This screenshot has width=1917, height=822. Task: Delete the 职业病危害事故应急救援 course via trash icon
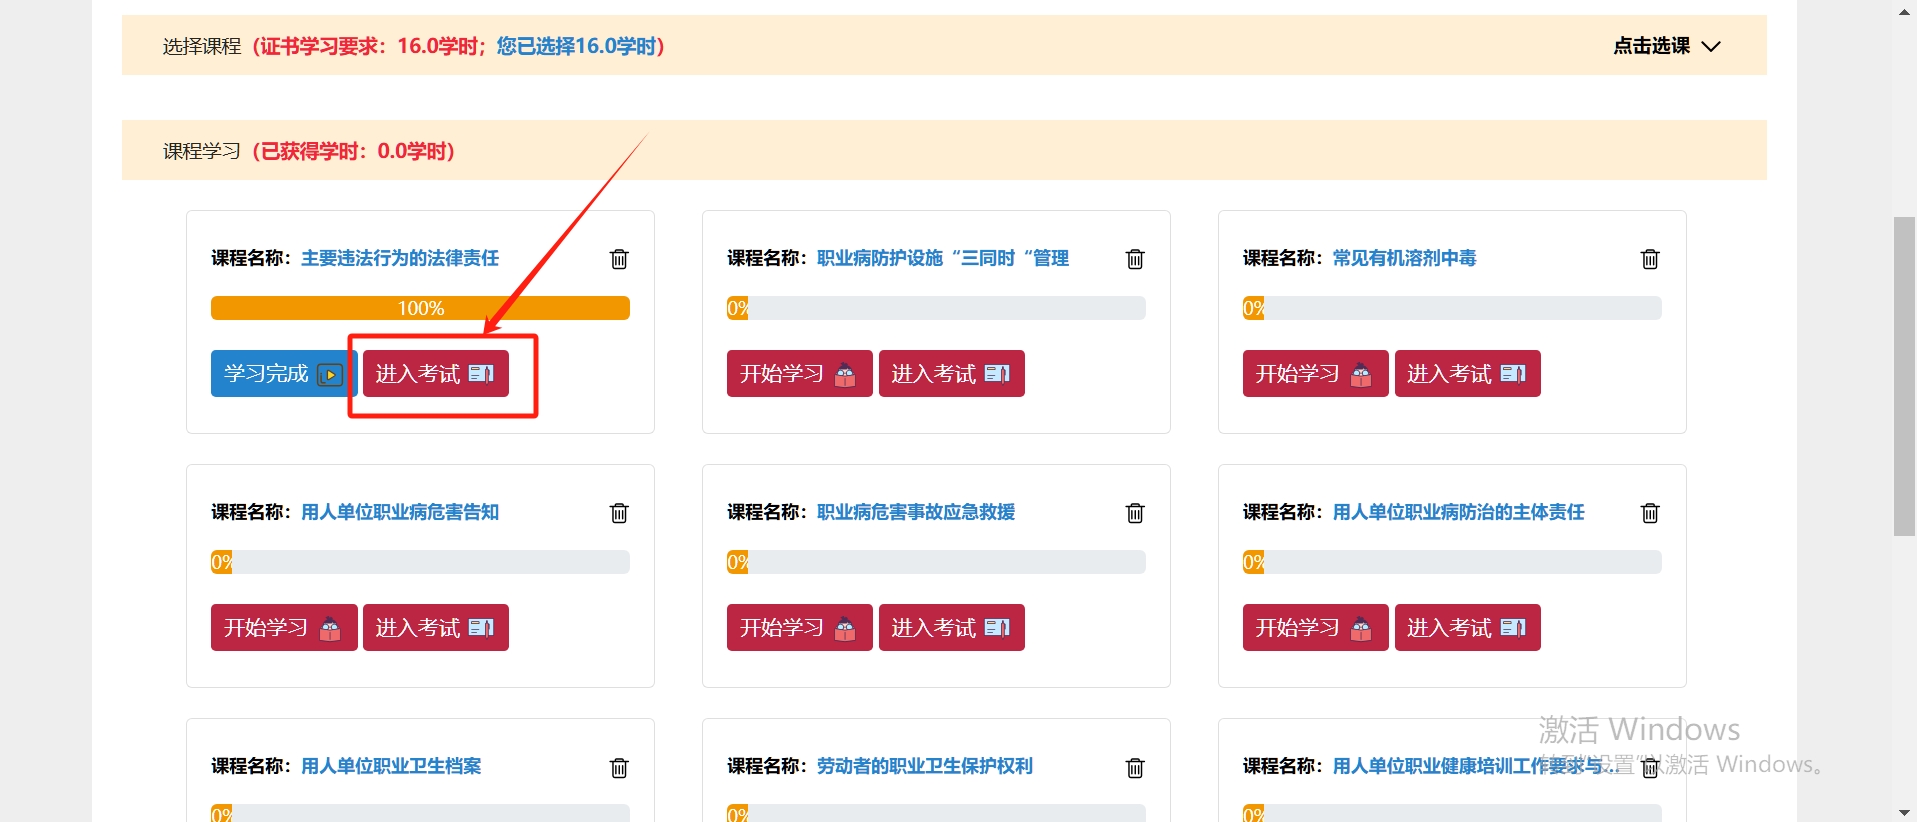1135,513
